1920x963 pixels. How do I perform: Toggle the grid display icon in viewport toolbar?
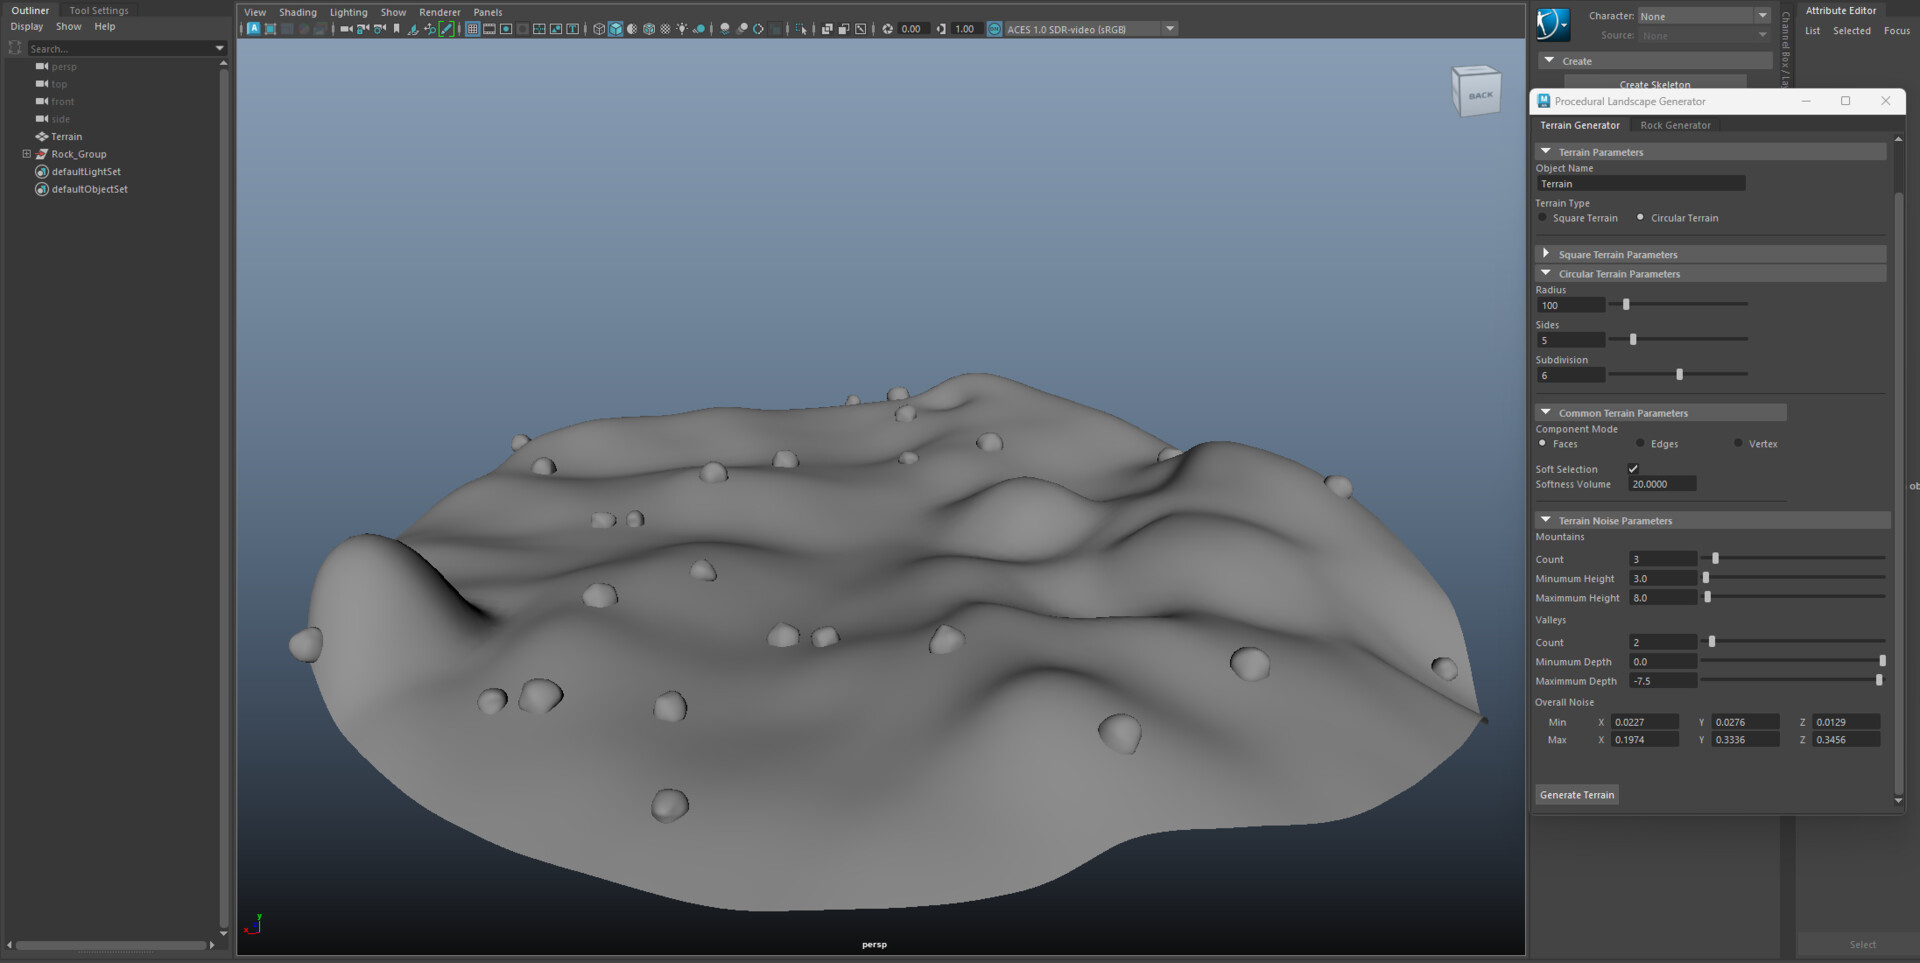tap(471, 29)
